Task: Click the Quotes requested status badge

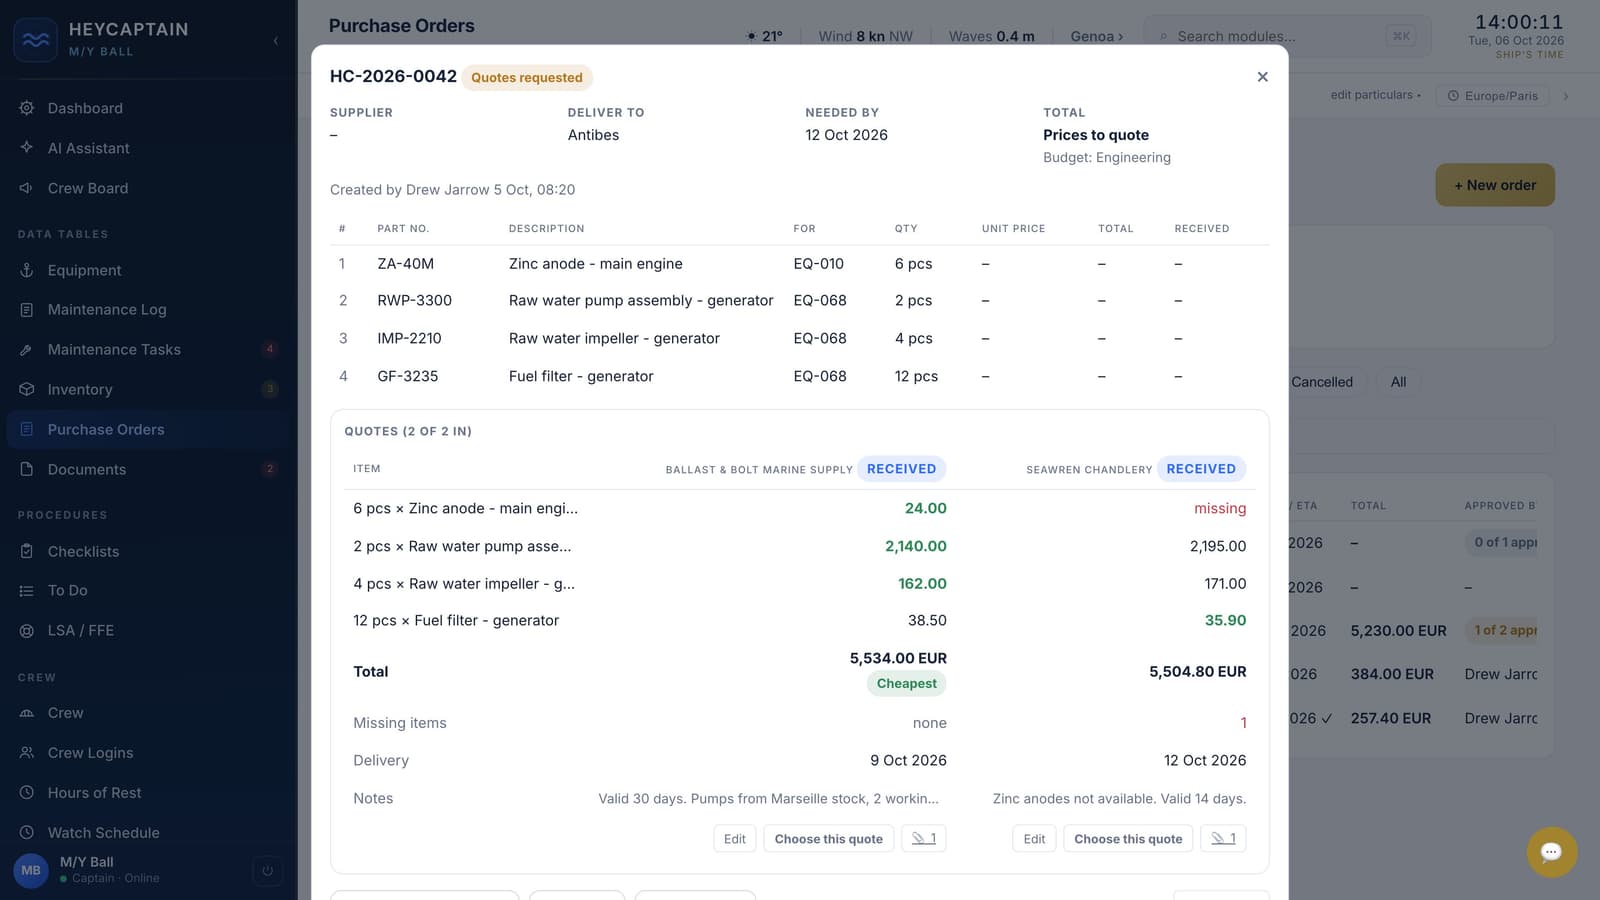Action: click(x=527, y=77)
